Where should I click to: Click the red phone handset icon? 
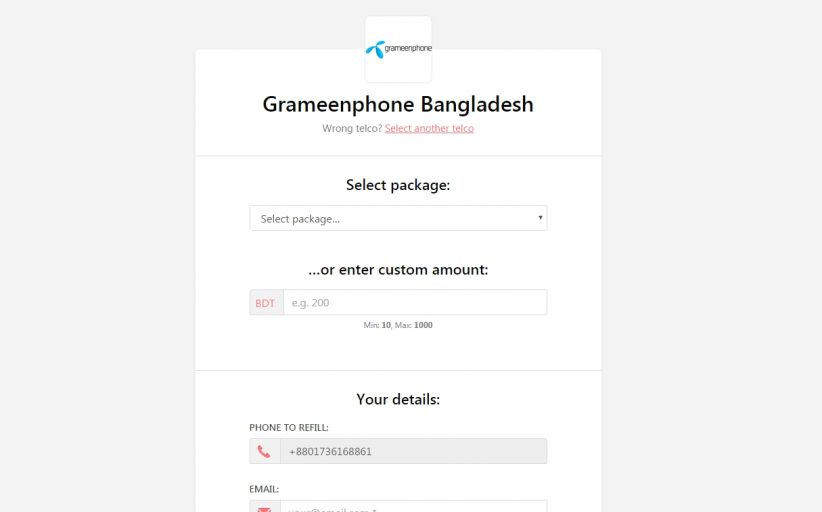pos(264,451)
